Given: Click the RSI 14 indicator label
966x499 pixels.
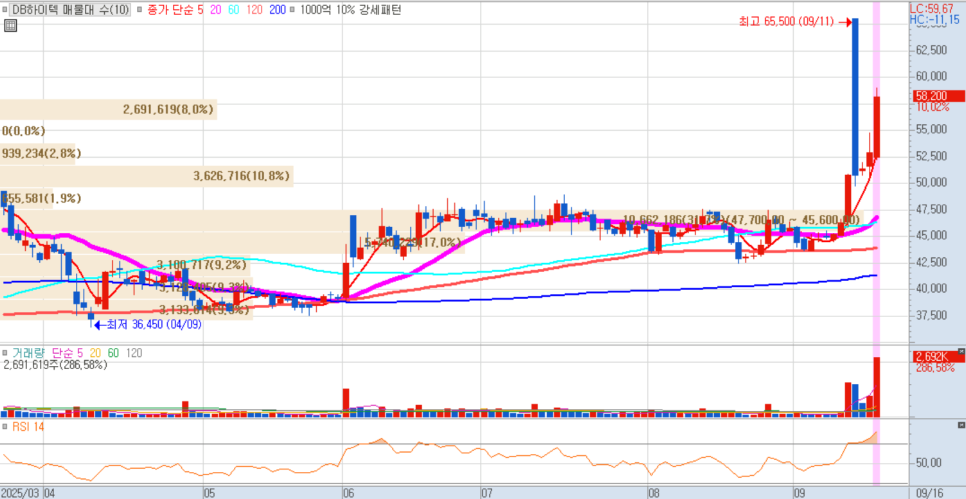Looking at the screenshot, I should pyautogui.click(x=28, y=427).
